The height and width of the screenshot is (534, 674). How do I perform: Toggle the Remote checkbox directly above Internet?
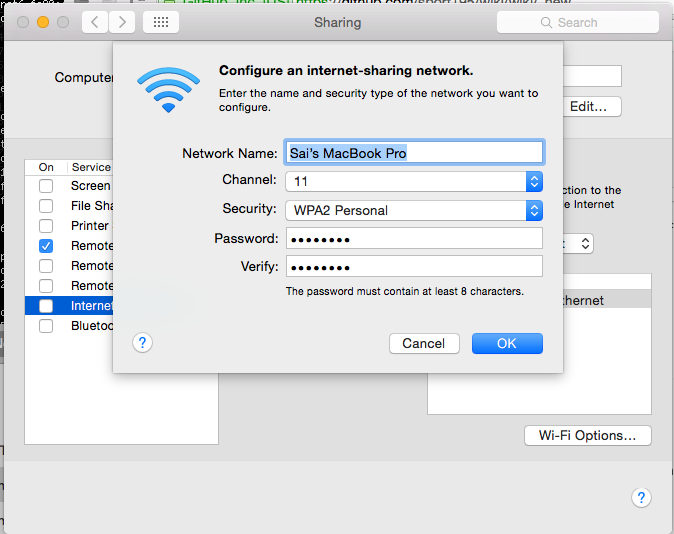tap(46, 286)
